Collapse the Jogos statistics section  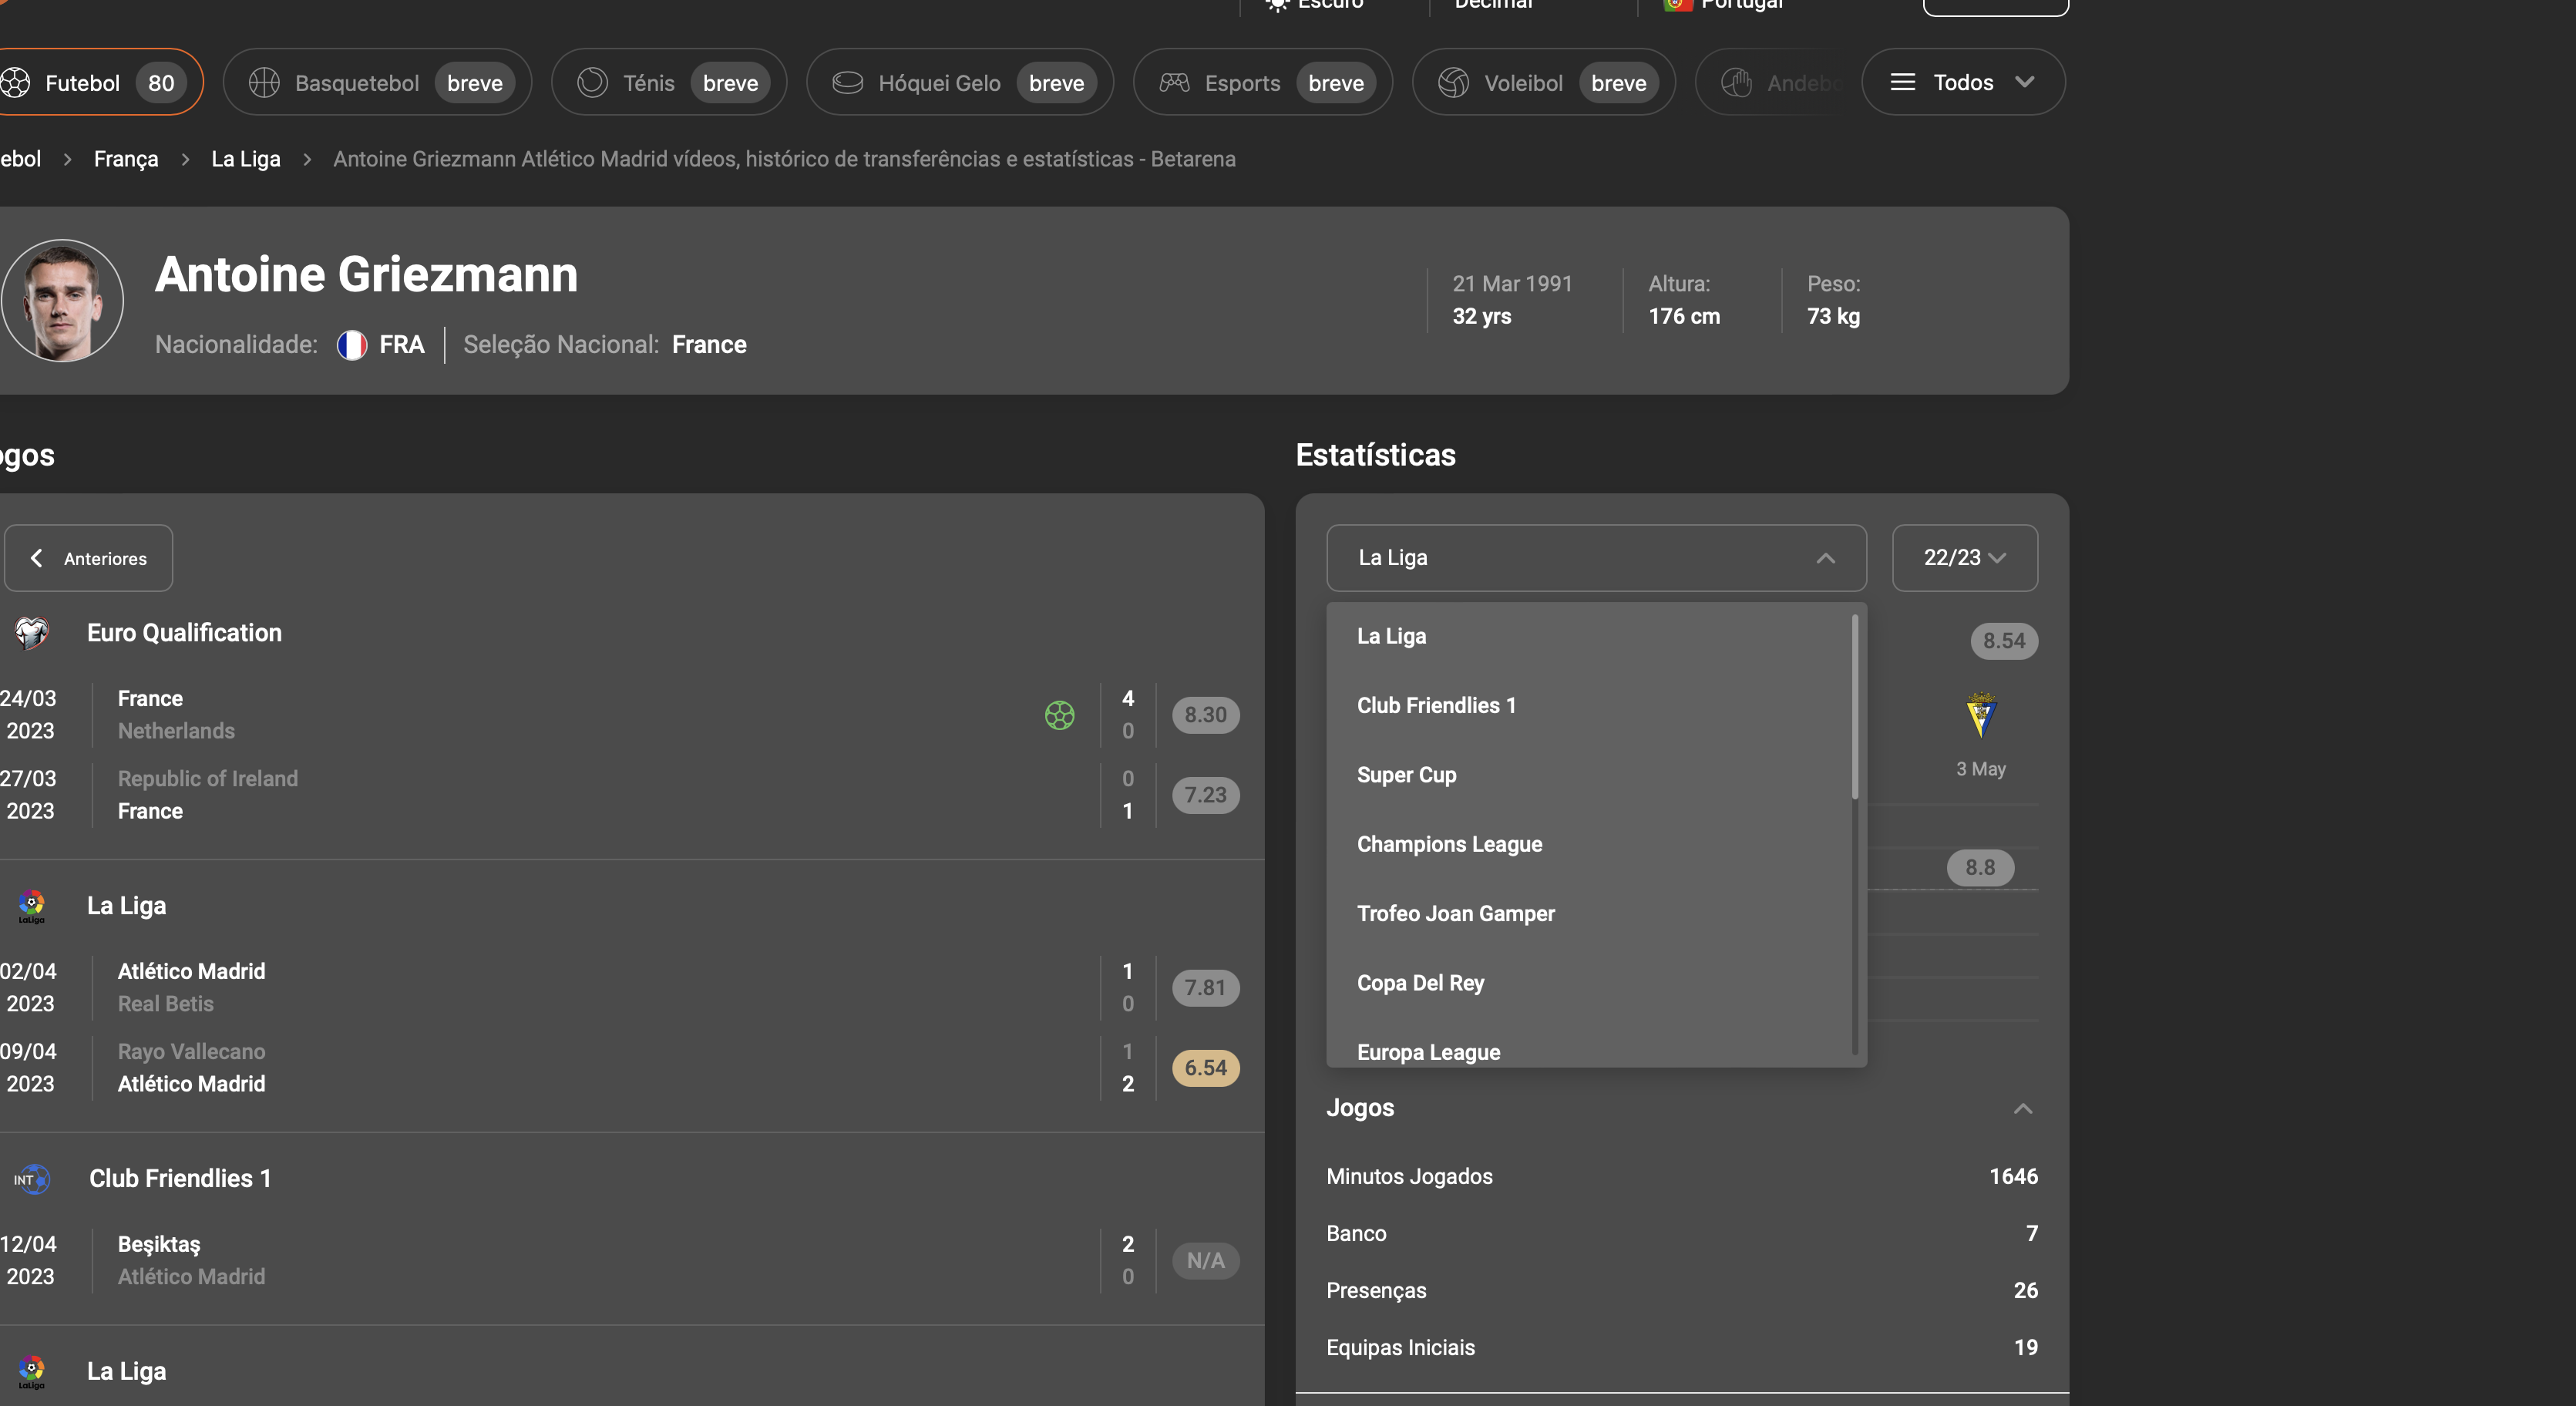coord(2023,1108)
